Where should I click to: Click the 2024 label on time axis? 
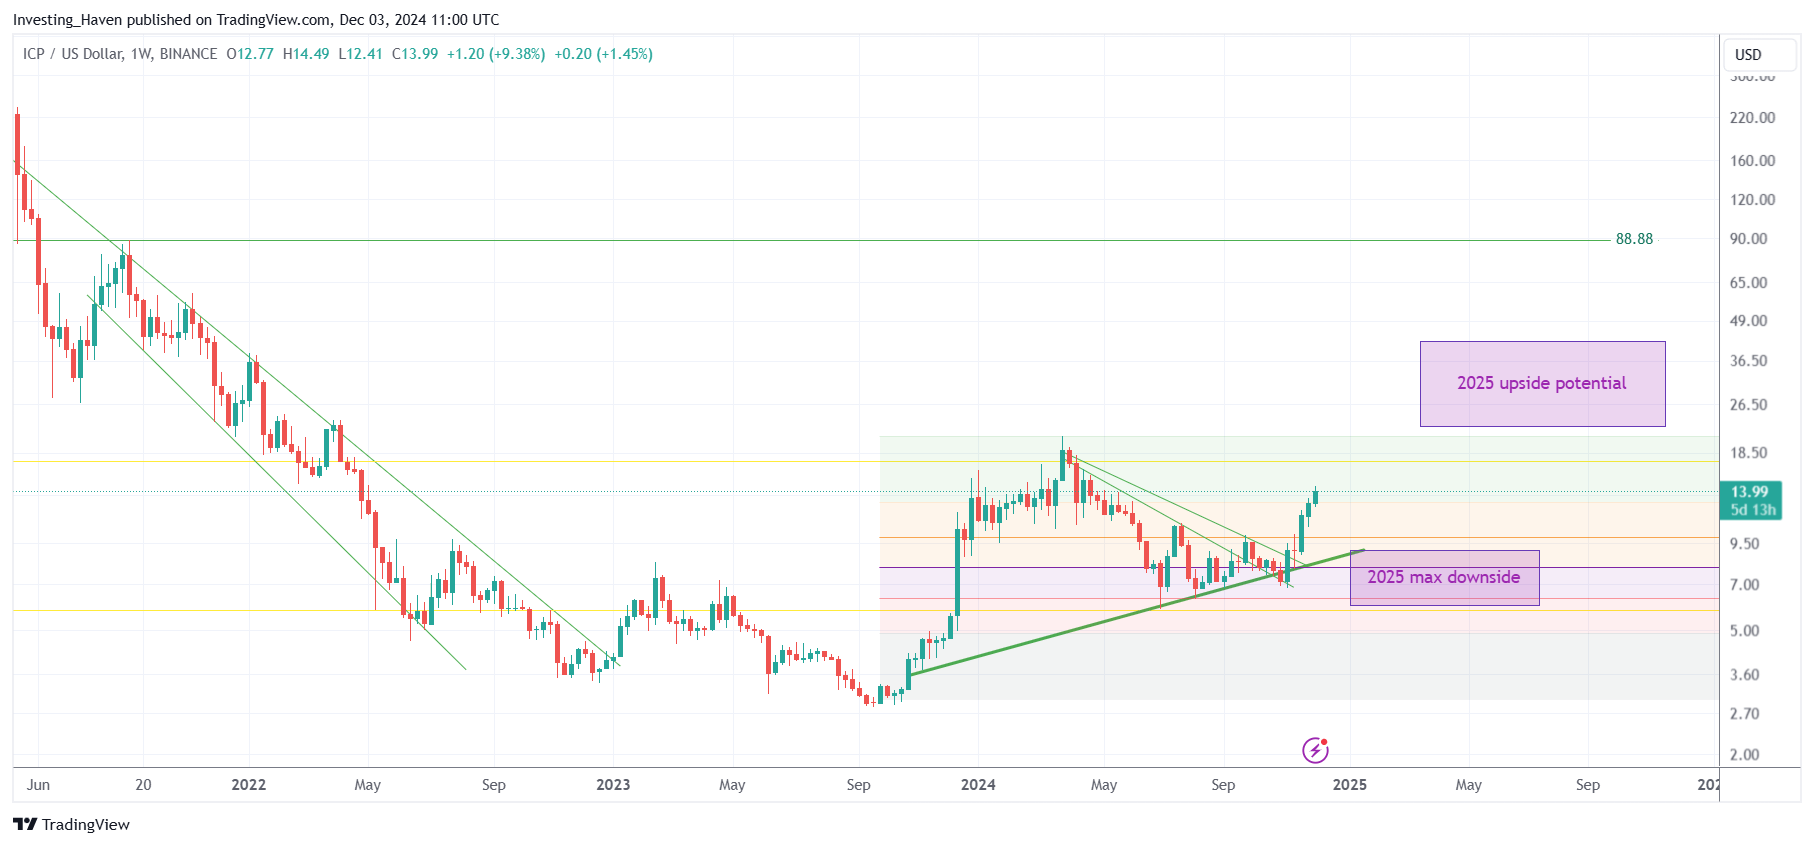click(x=978, y=785)
